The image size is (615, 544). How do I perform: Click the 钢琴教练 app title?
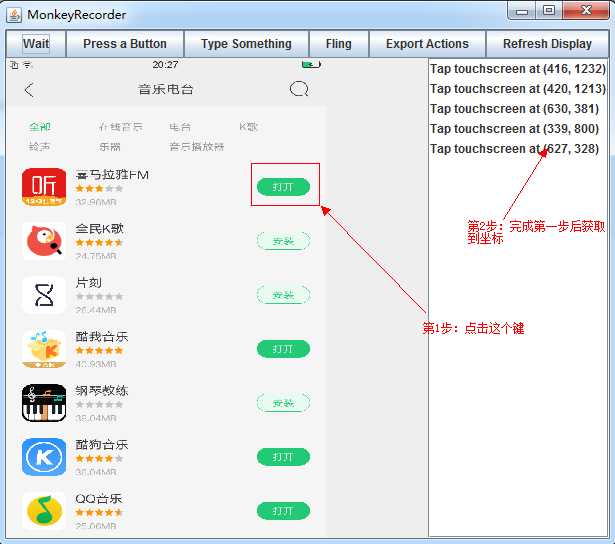tap(102, 391)
